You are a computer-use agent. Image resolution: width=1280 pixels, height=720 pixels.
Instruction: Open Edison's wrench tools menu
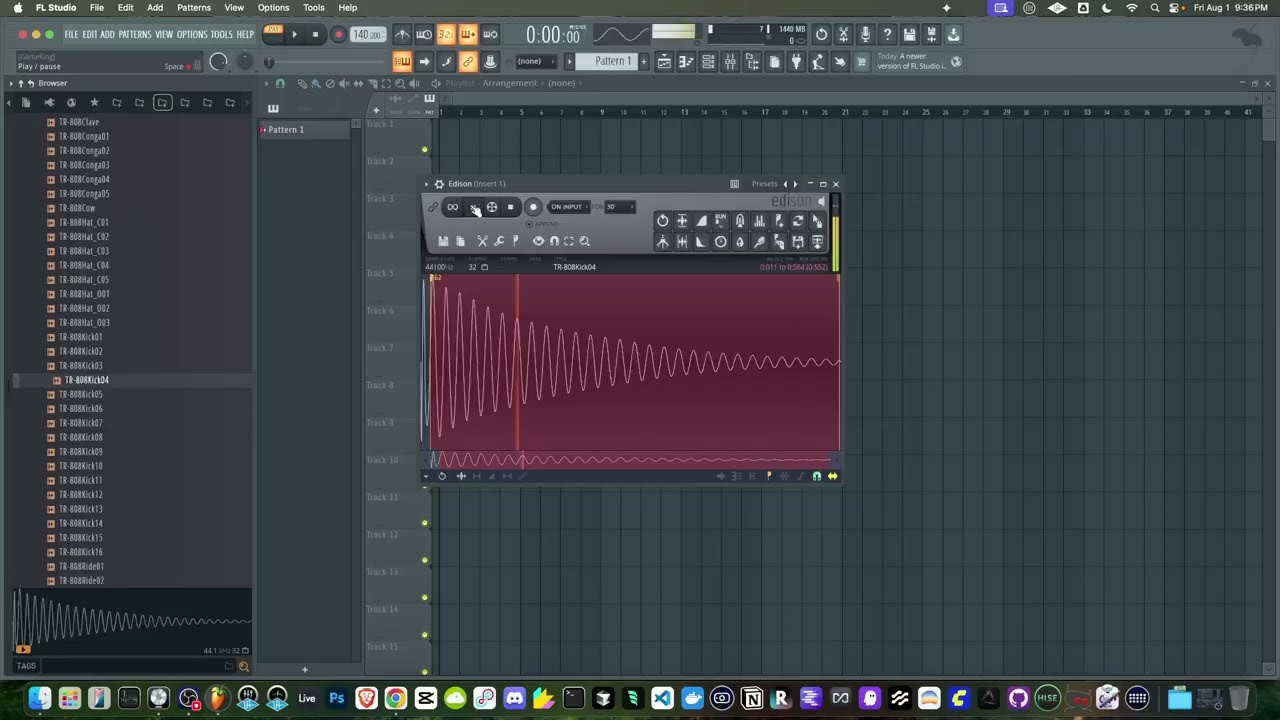pos(499,241)
